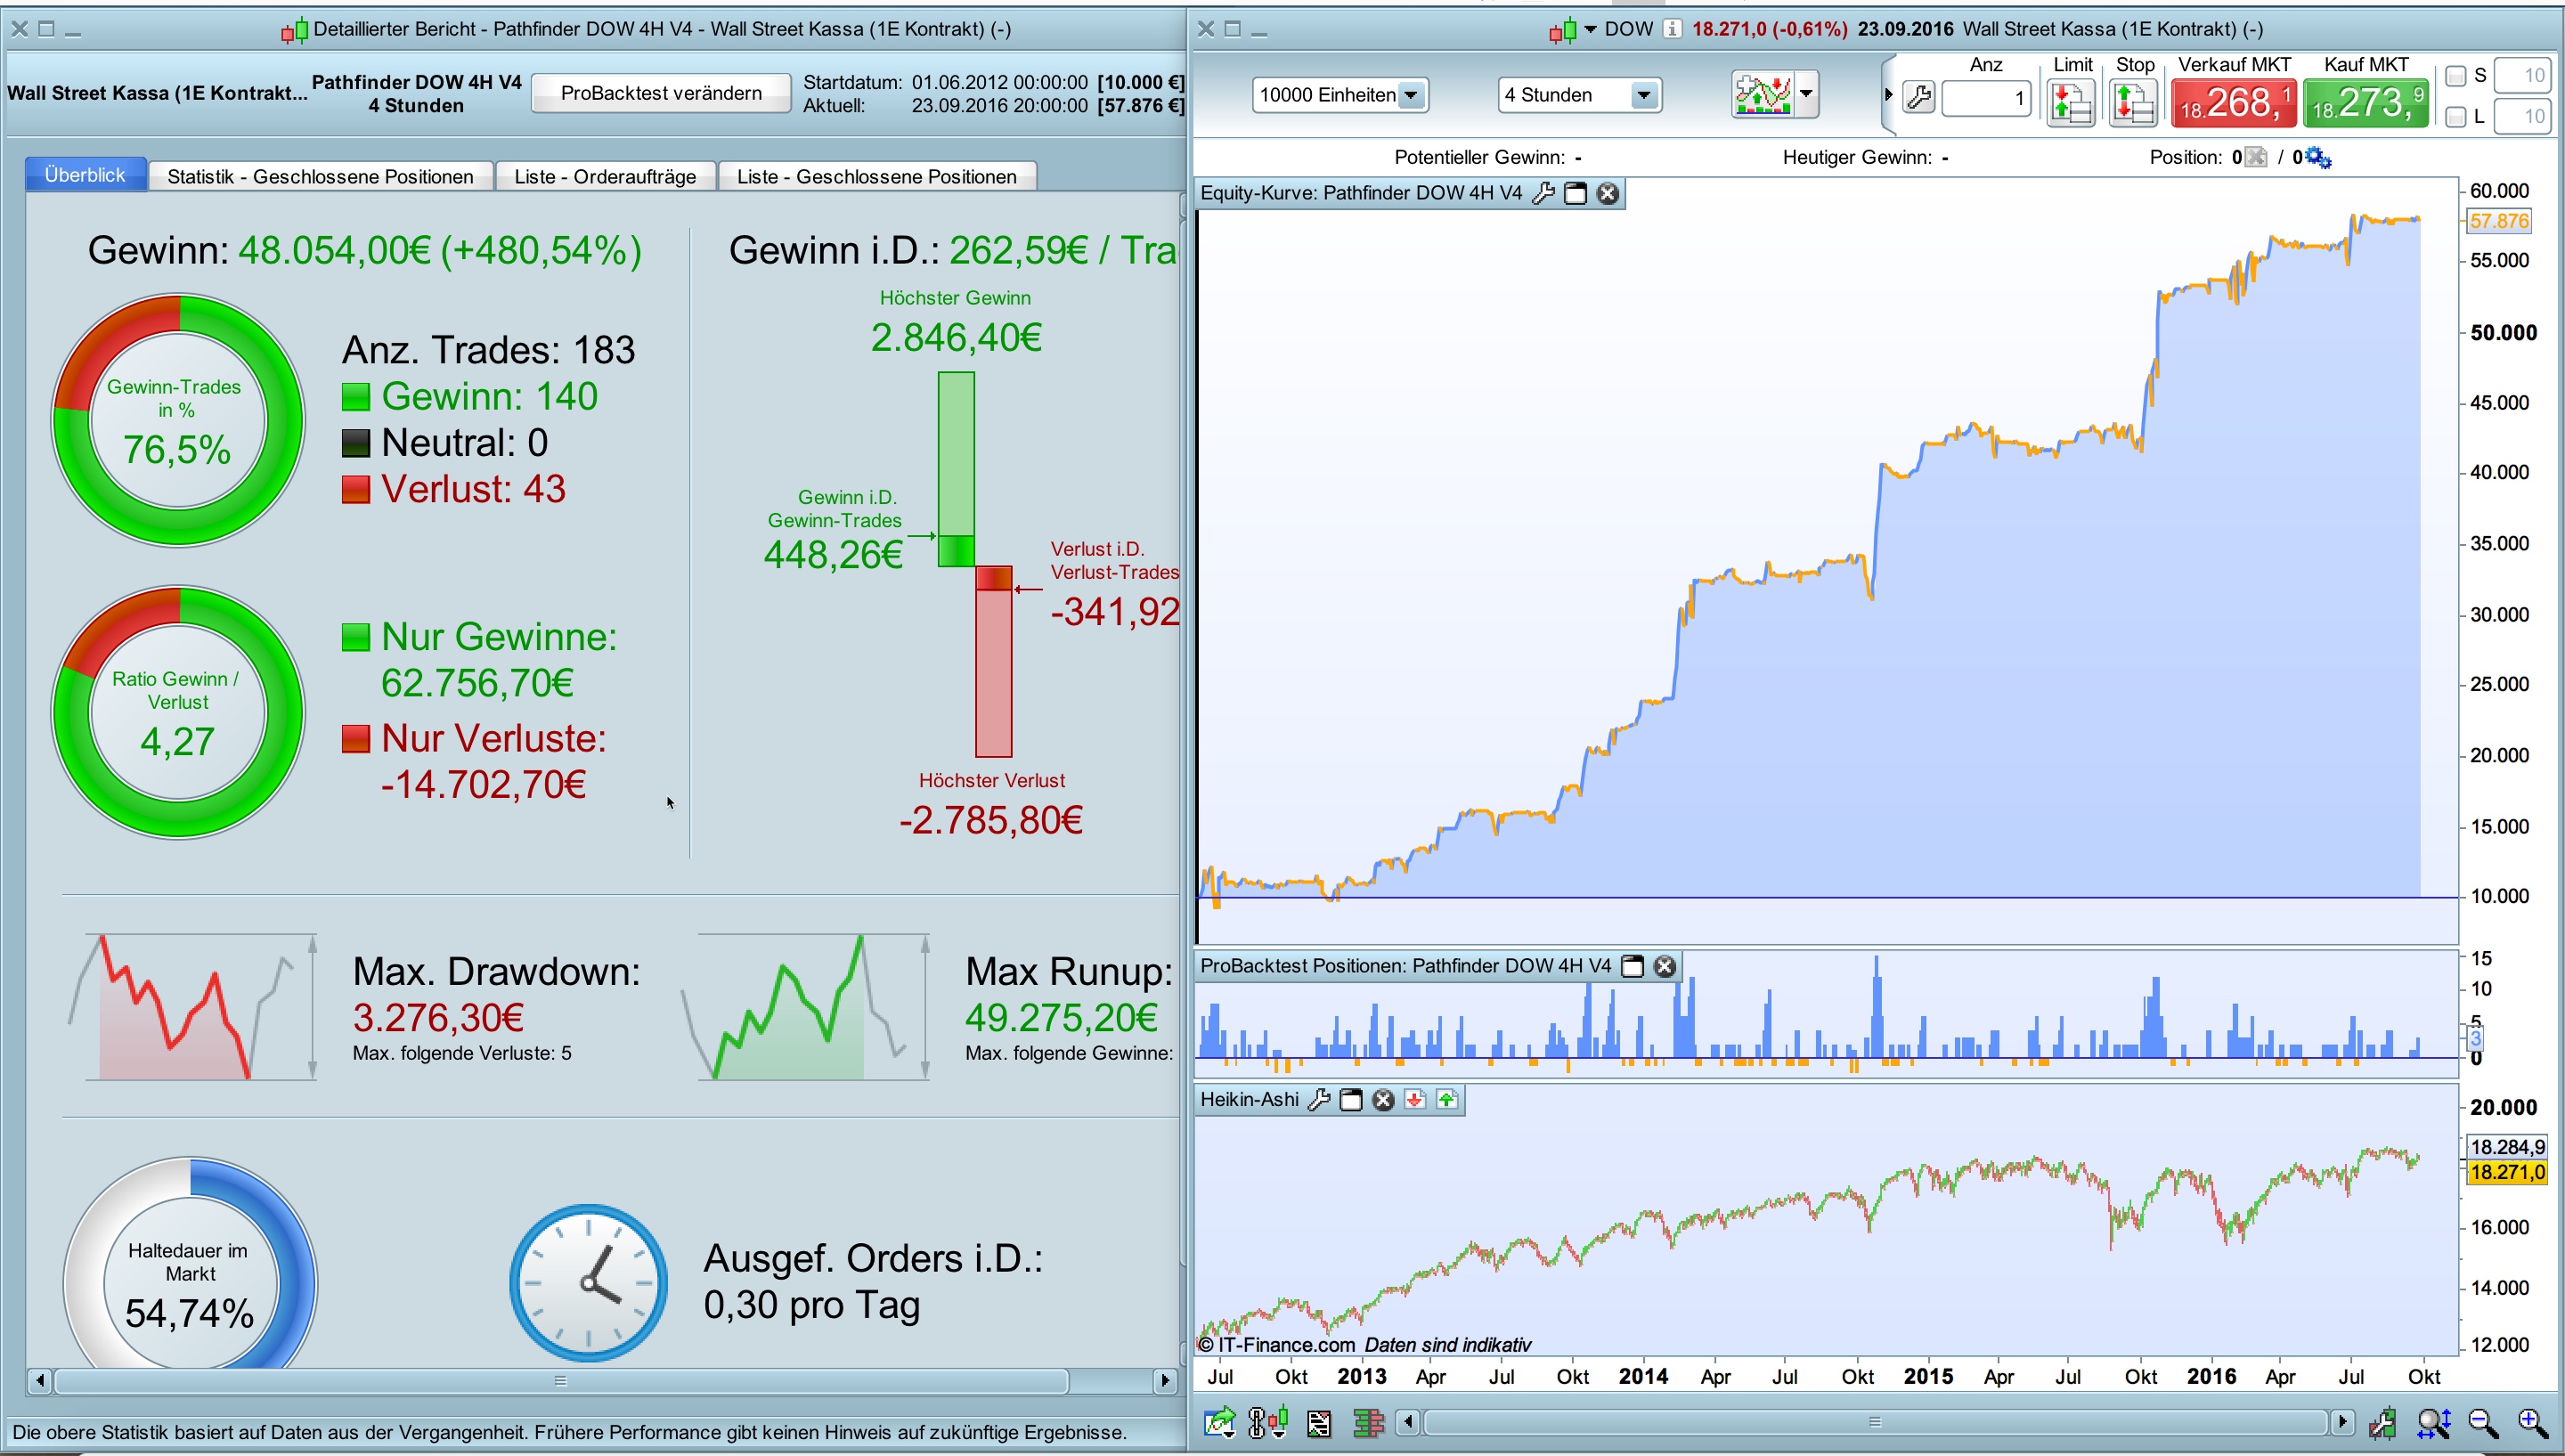This screenshot has height=1456, width=2565.
Task: Click ProBacktest verändern button
Action: pyautogui.click(x=661, y=93)
